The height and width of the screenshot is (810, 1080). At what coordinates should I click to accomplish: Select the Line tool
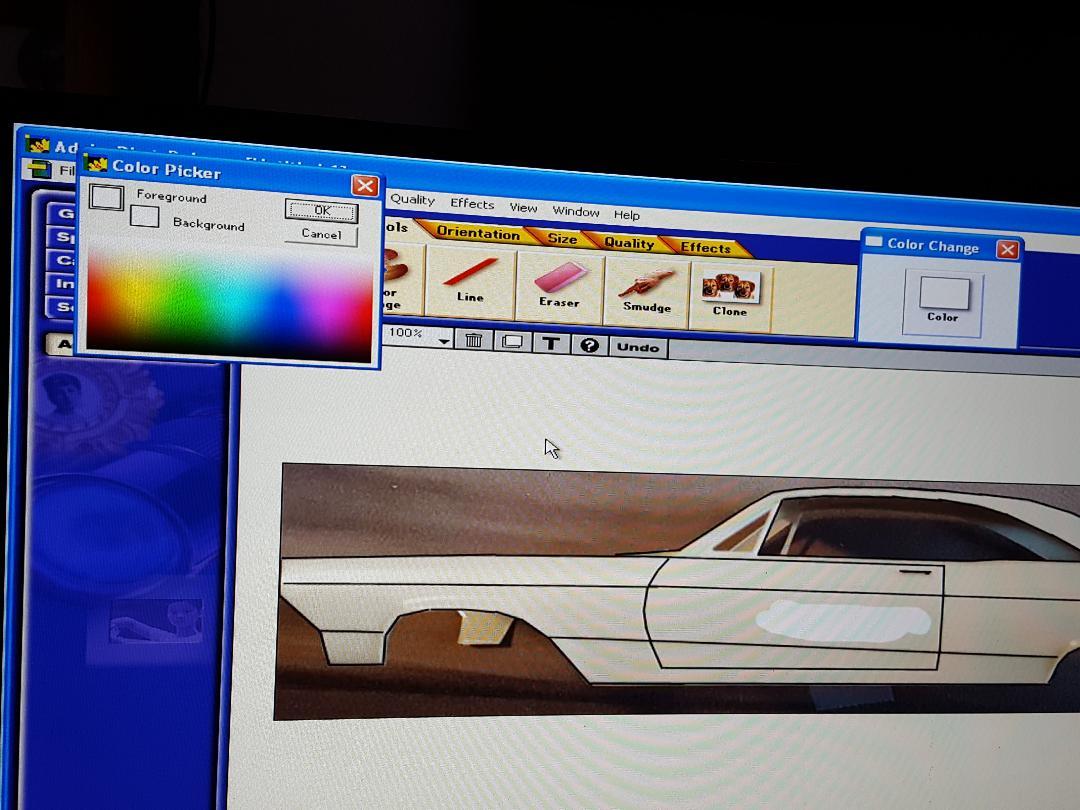470,280
